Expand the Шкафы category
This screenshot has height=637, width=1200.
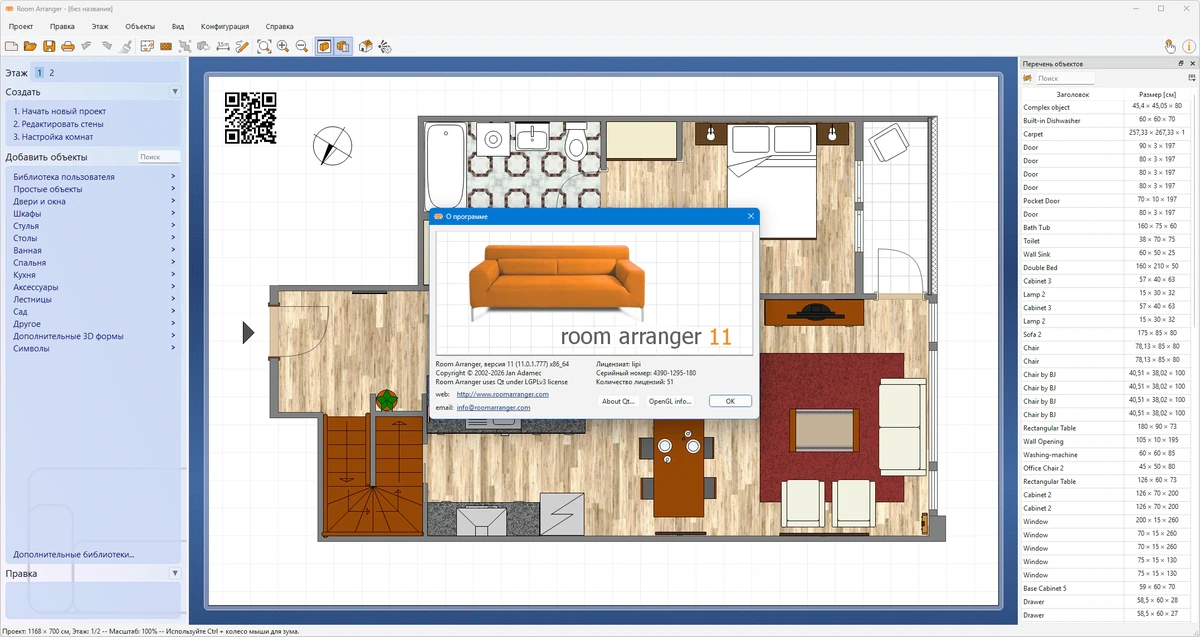tap(94, 213)
